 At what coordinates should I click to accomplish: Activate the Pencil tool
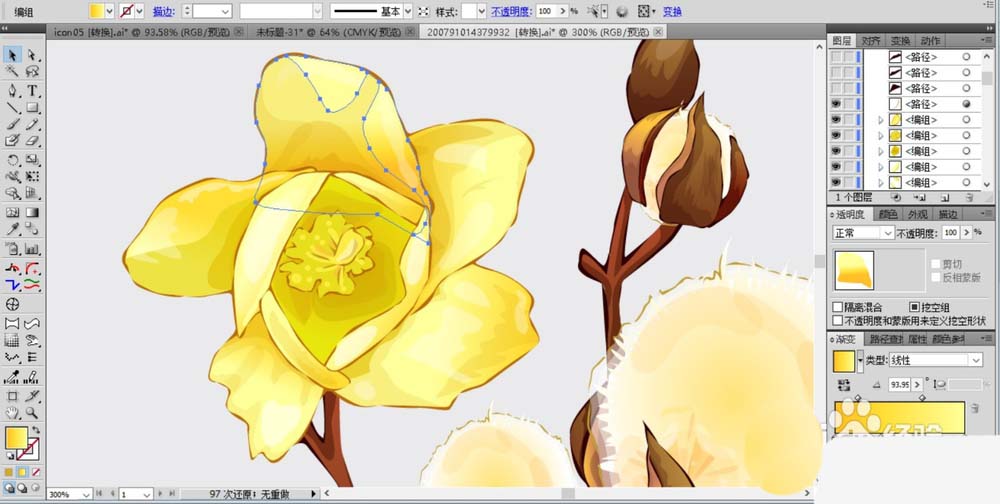[32, 124]
